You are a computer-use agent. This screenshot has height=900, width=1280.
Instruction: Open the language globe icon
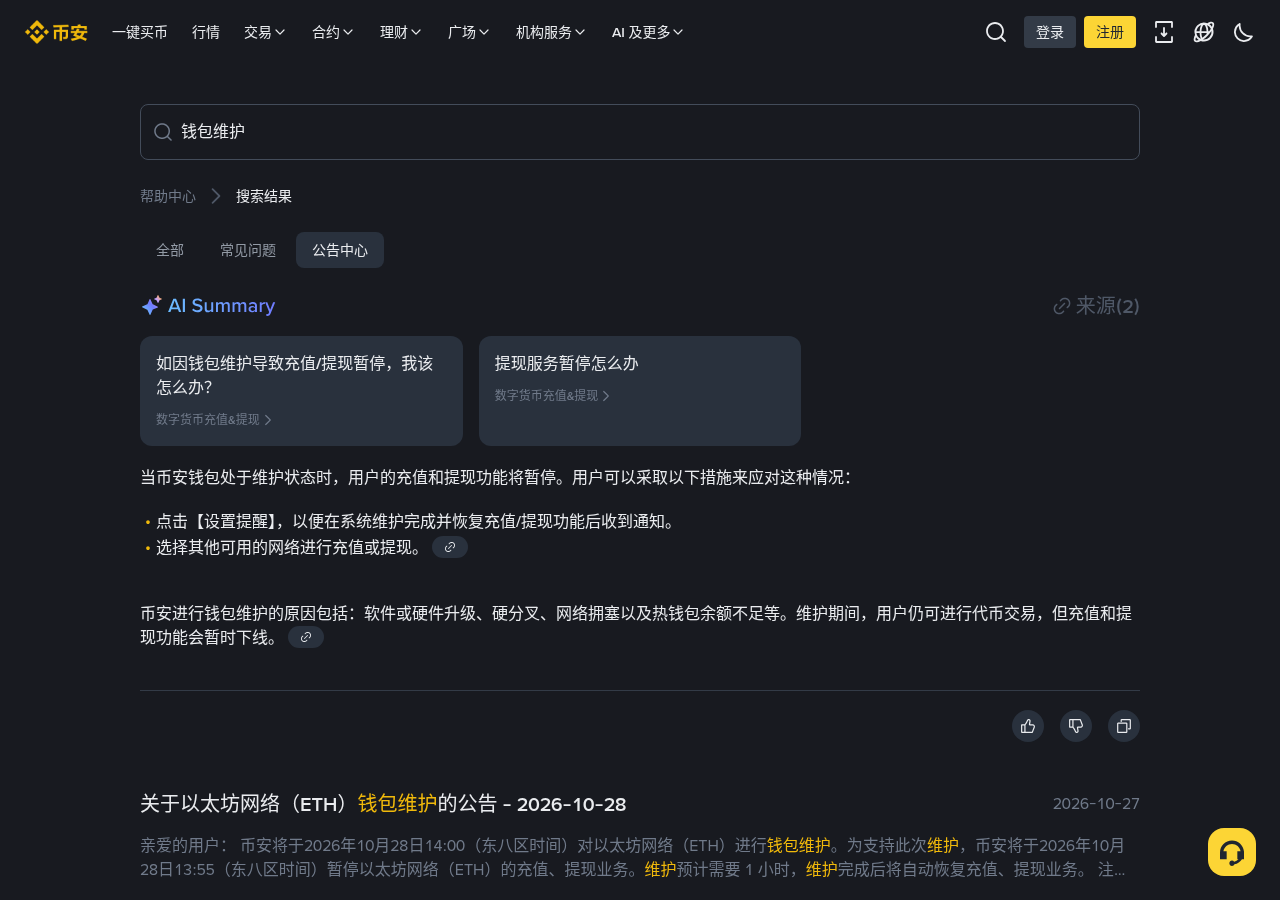(1204, 32)
